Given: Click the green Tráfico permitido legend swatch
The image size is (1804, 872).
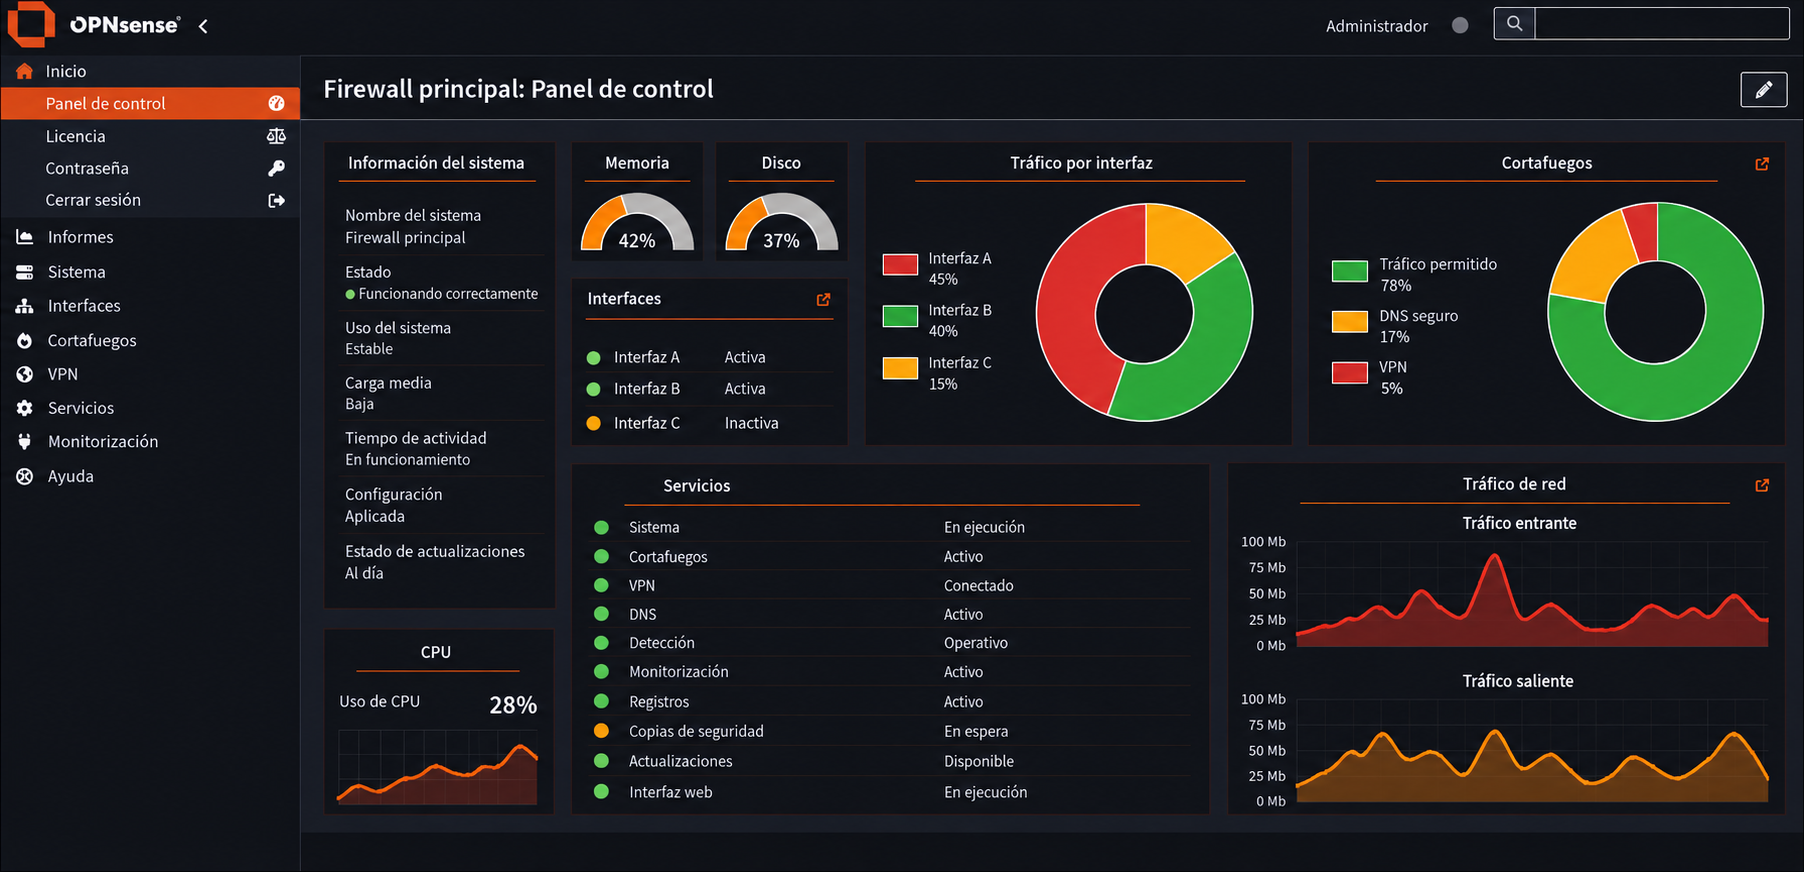Looking at the screenshot, I should click(1350, 270).
